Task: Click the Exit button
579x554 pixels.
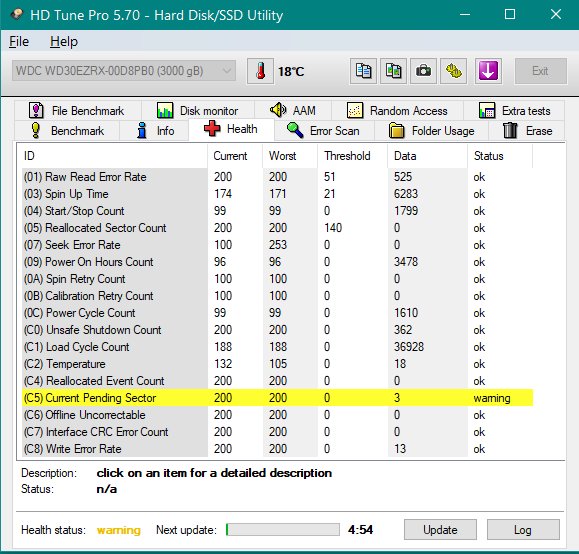Action: [x=541, y=71]
